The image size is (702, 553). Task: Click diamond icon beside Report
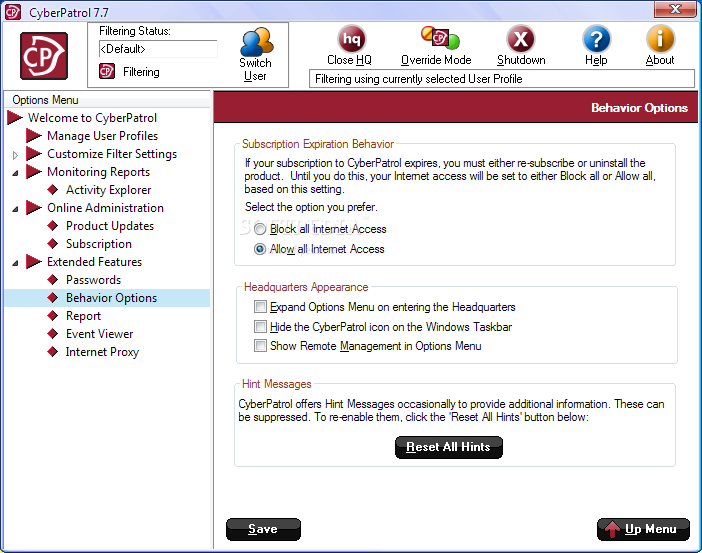click(x=53, y=316)
